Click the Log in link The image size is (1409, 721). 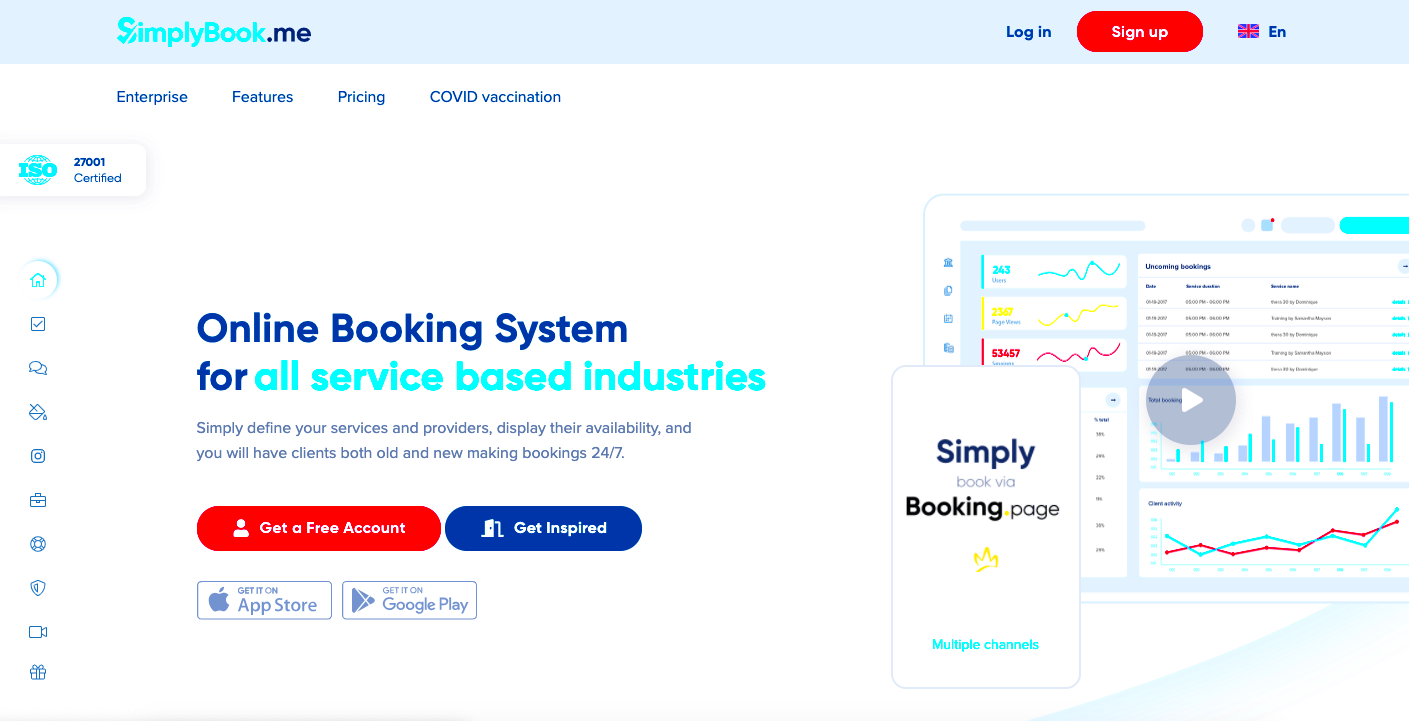pos(1028,32)
